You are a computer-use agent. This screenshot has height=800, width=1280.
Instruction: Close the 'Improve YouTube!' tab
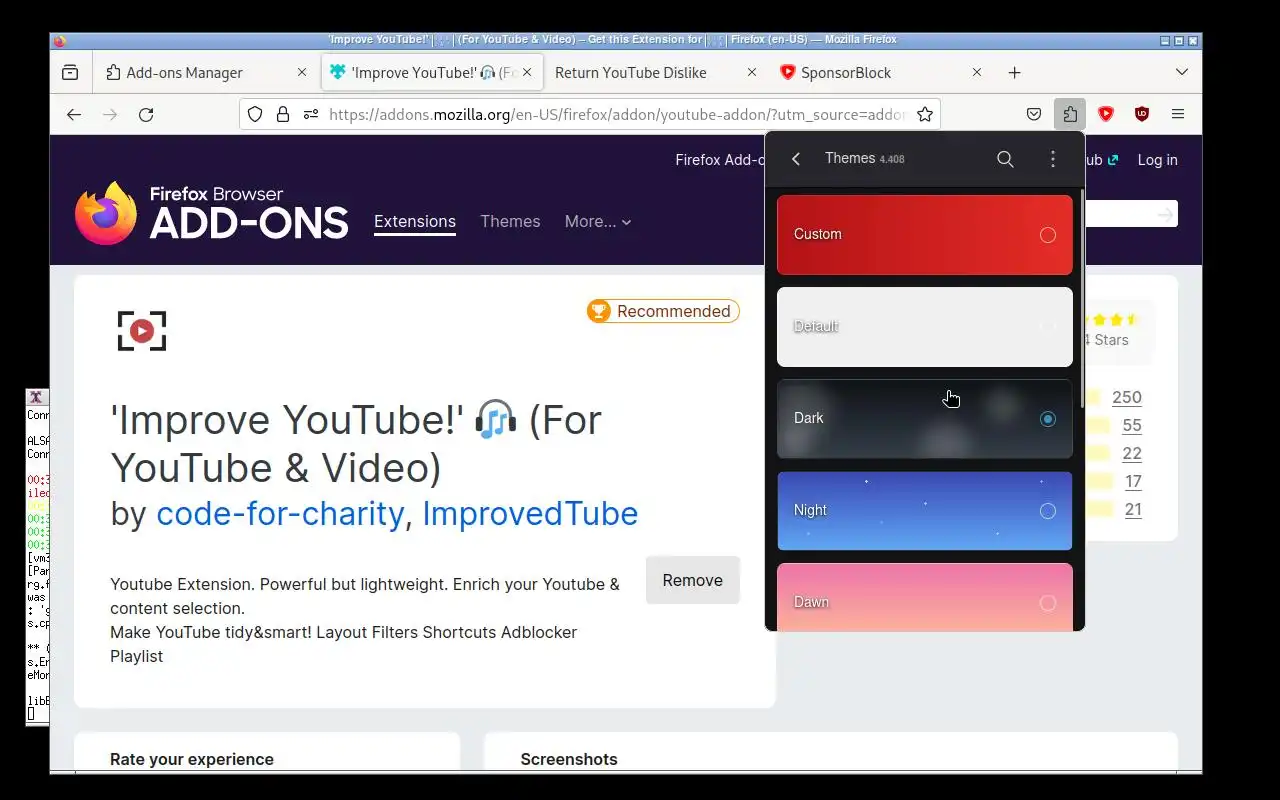527,72
